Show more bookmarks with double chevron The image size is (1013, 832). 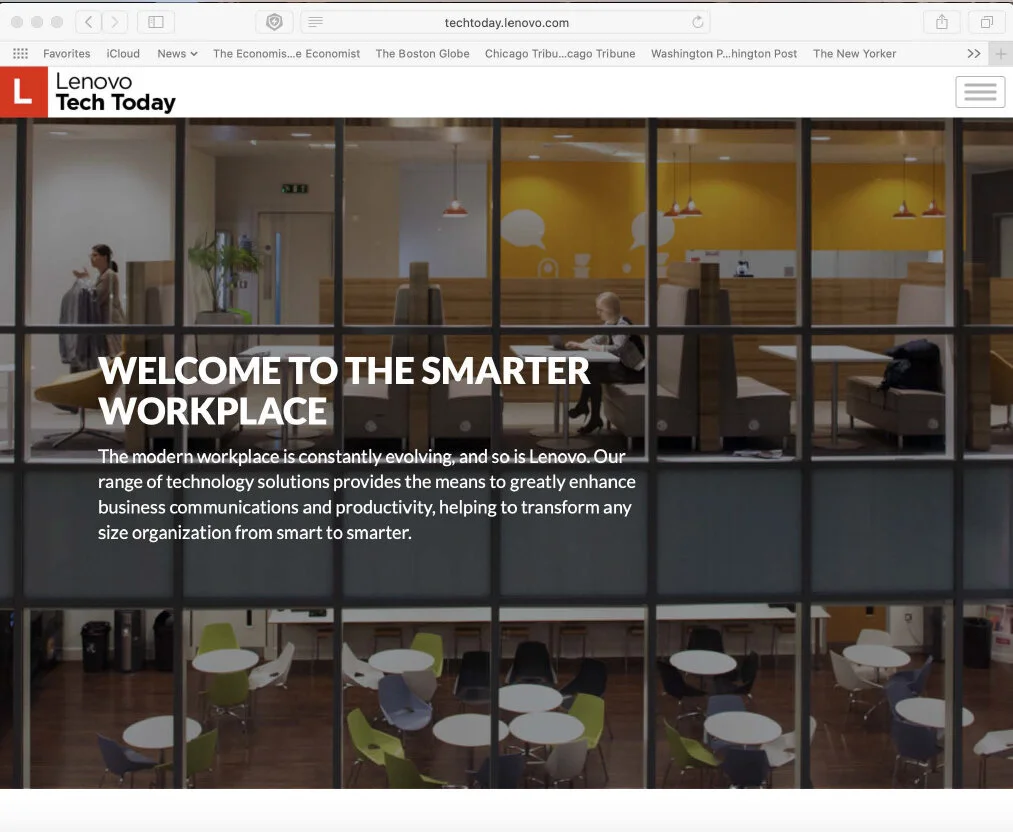click(974, 54)
